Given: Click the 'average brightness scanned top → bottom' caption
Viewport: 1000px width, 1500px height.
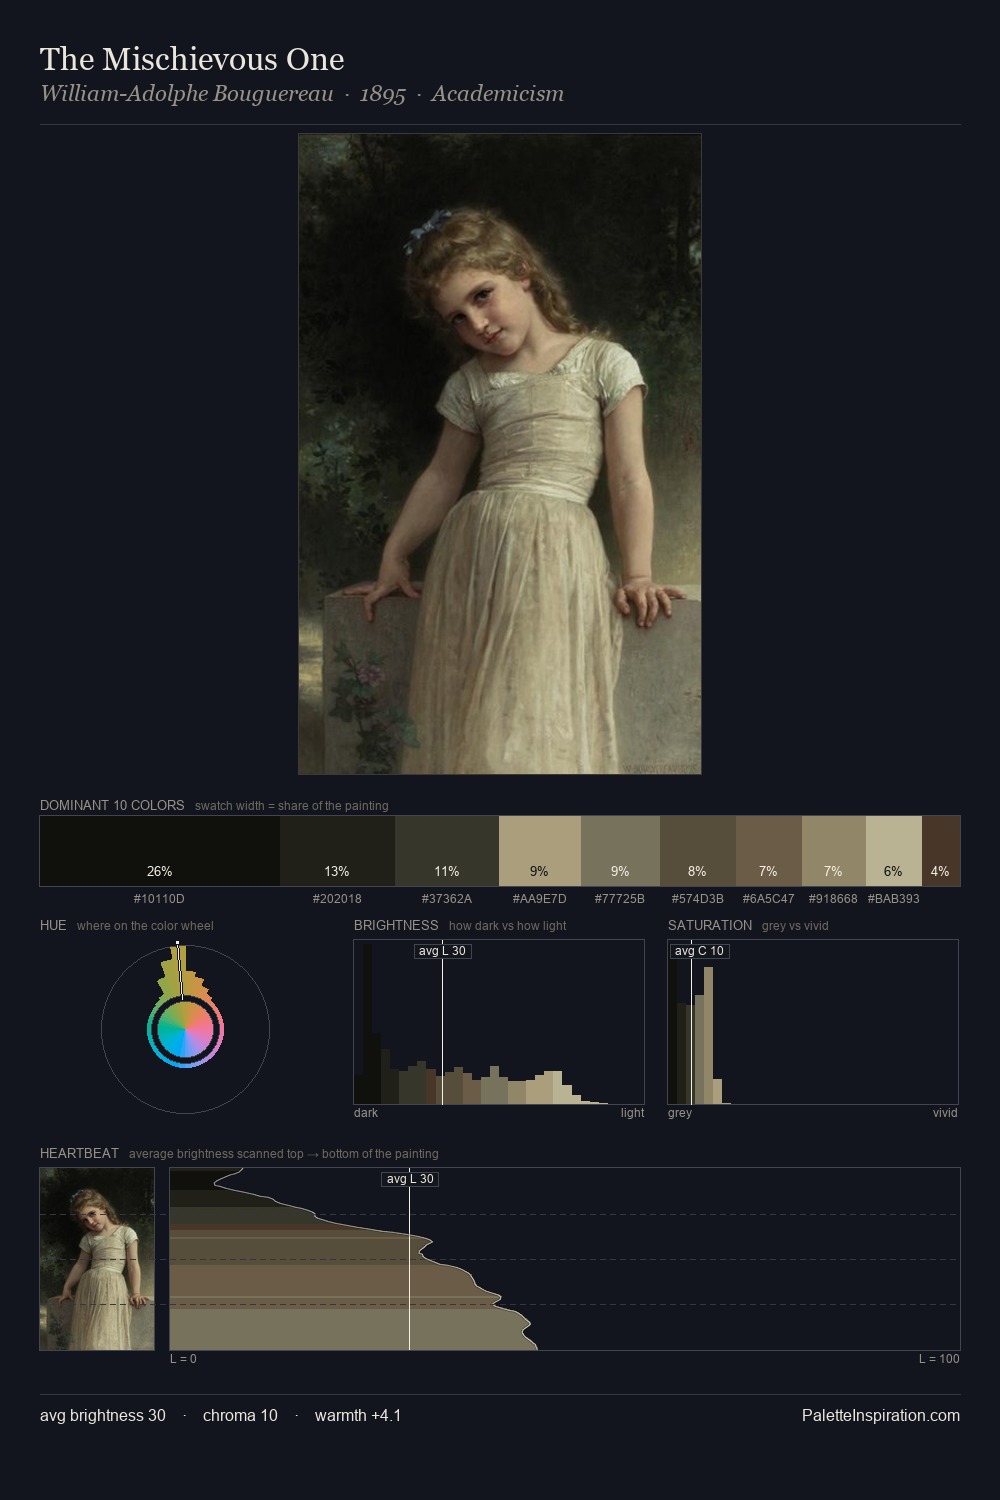Looking at the screenshot, I should coord(283,1154).
